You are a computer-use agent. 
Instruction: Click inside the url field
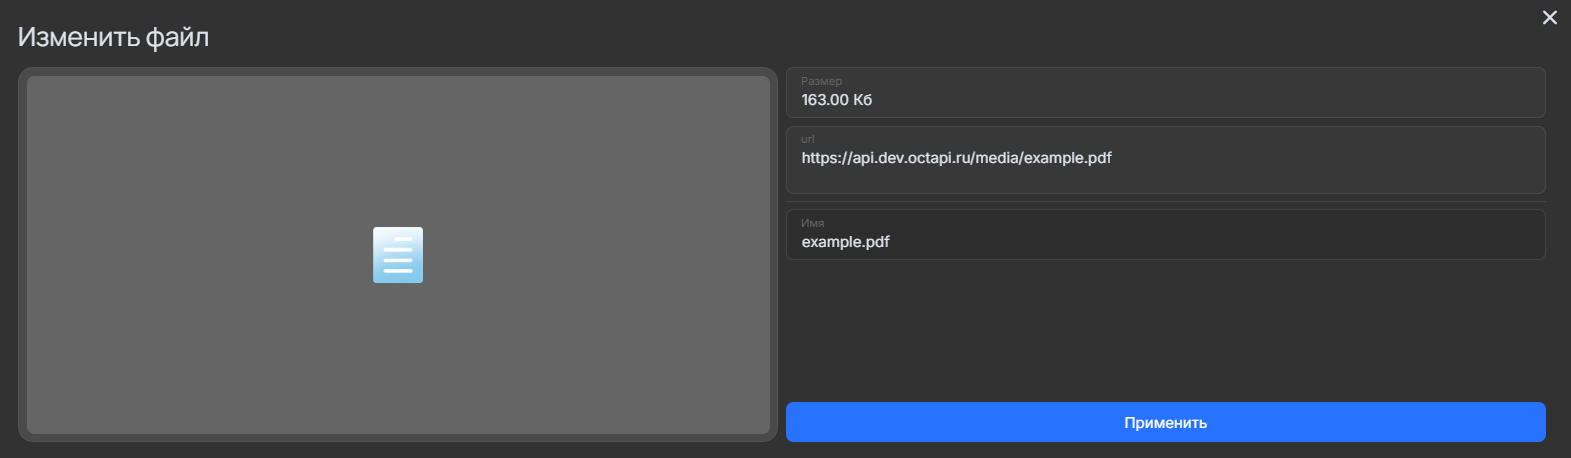pyautogui.click(x=1165, y=160)
